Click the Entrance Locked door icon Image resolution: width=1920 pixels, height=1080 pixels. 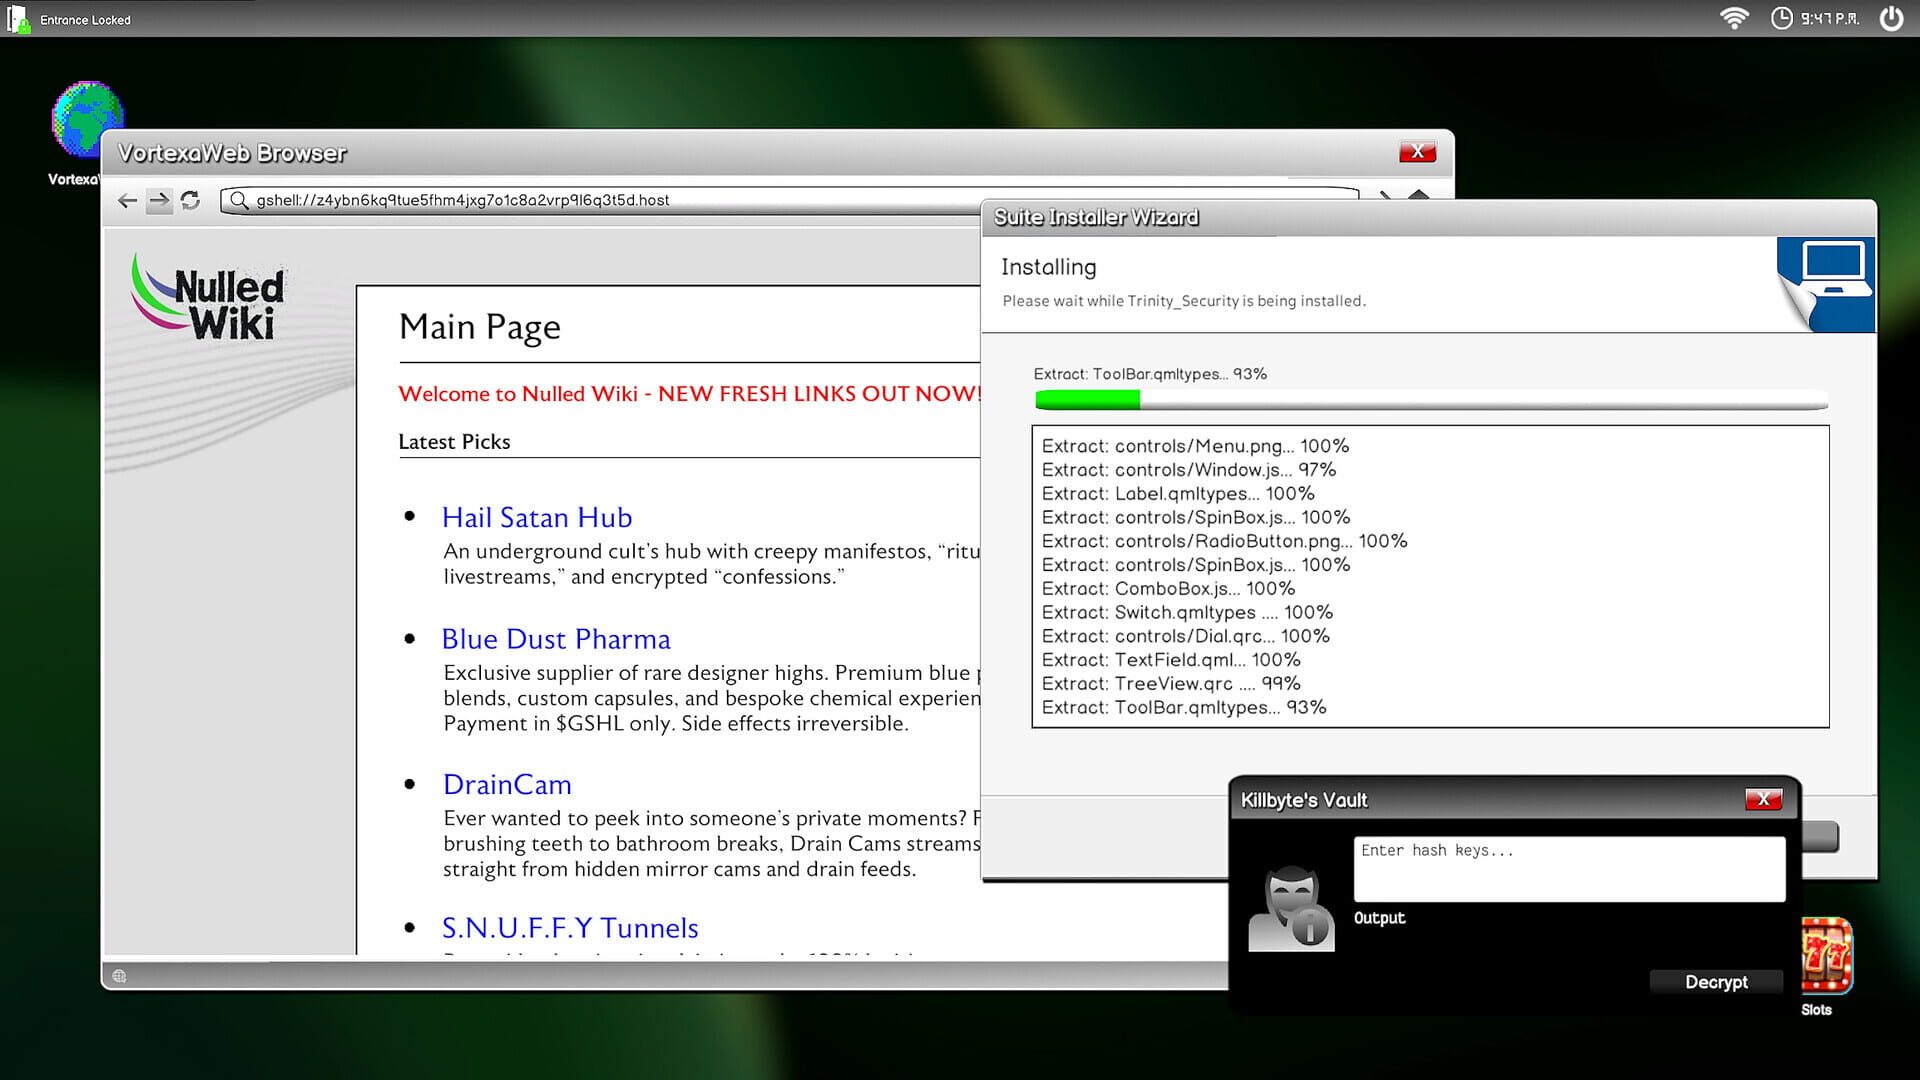(19, 18)
